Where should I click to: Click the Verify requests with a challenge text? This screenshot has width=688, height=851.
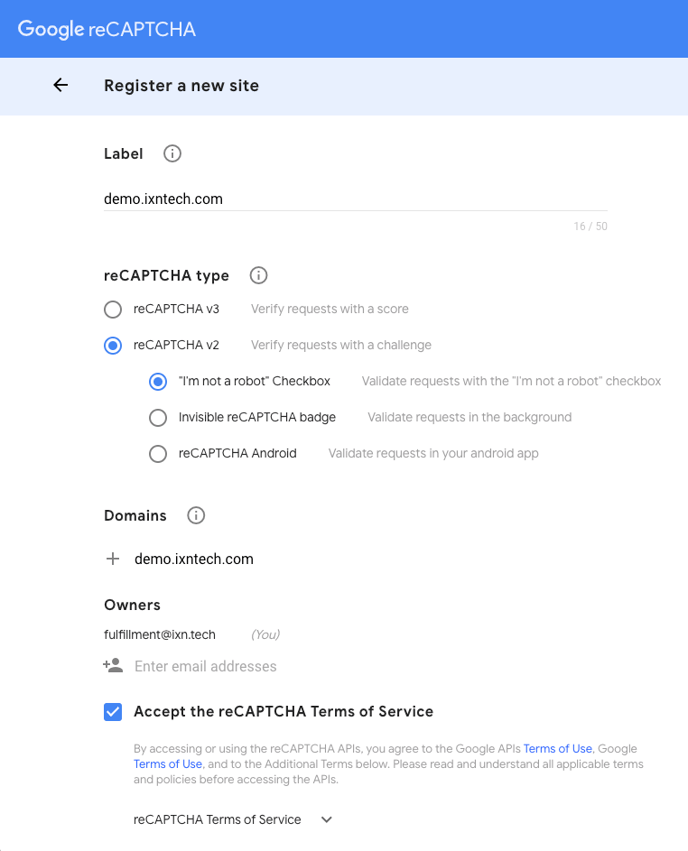pos(341,345)
